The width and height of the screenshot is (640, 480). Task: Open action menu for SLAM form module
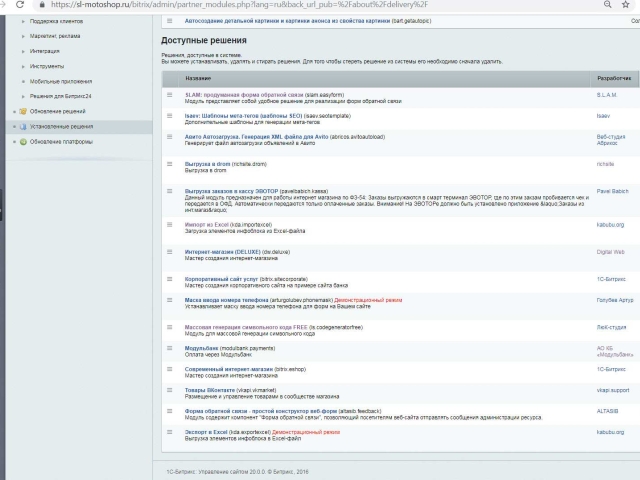click(169, 94)
